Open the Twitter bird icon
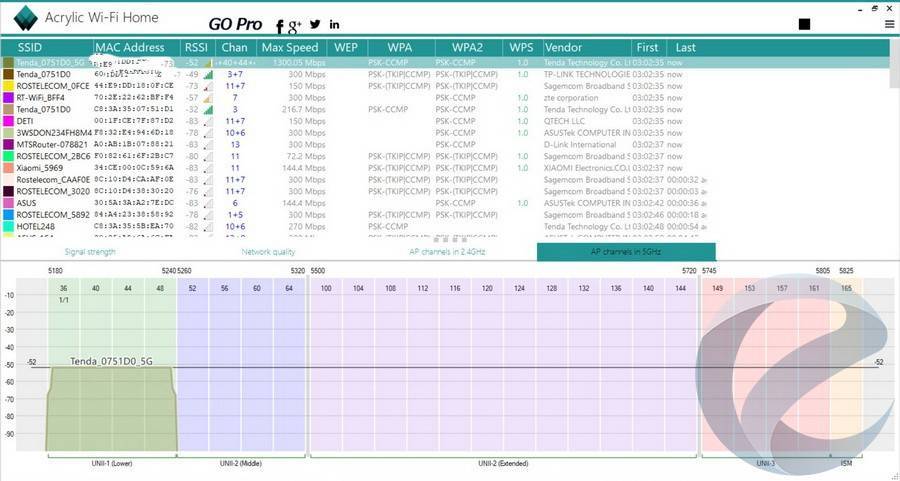Viewport: 900px width, 481px height. point(315,24)
